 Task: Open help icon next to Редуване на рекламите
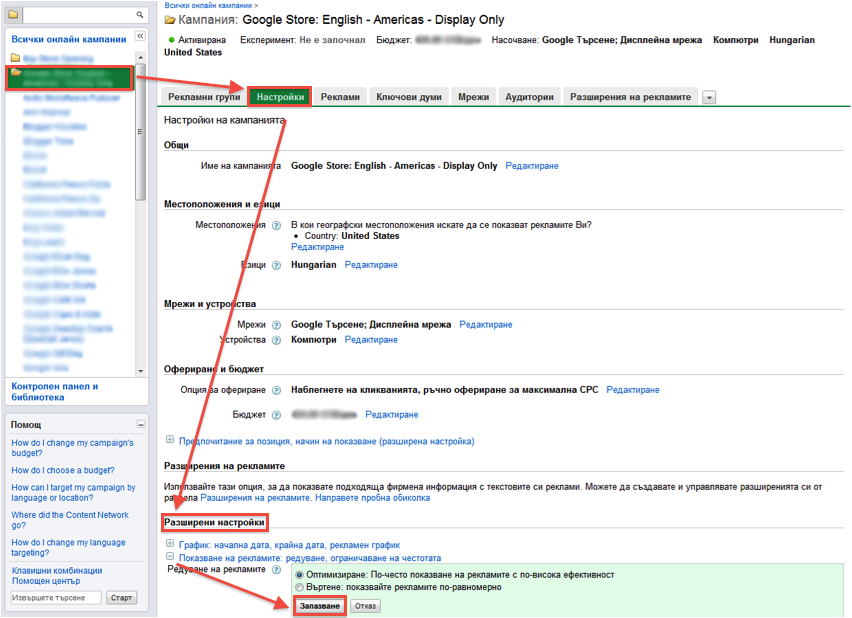[x=276, y=570]
